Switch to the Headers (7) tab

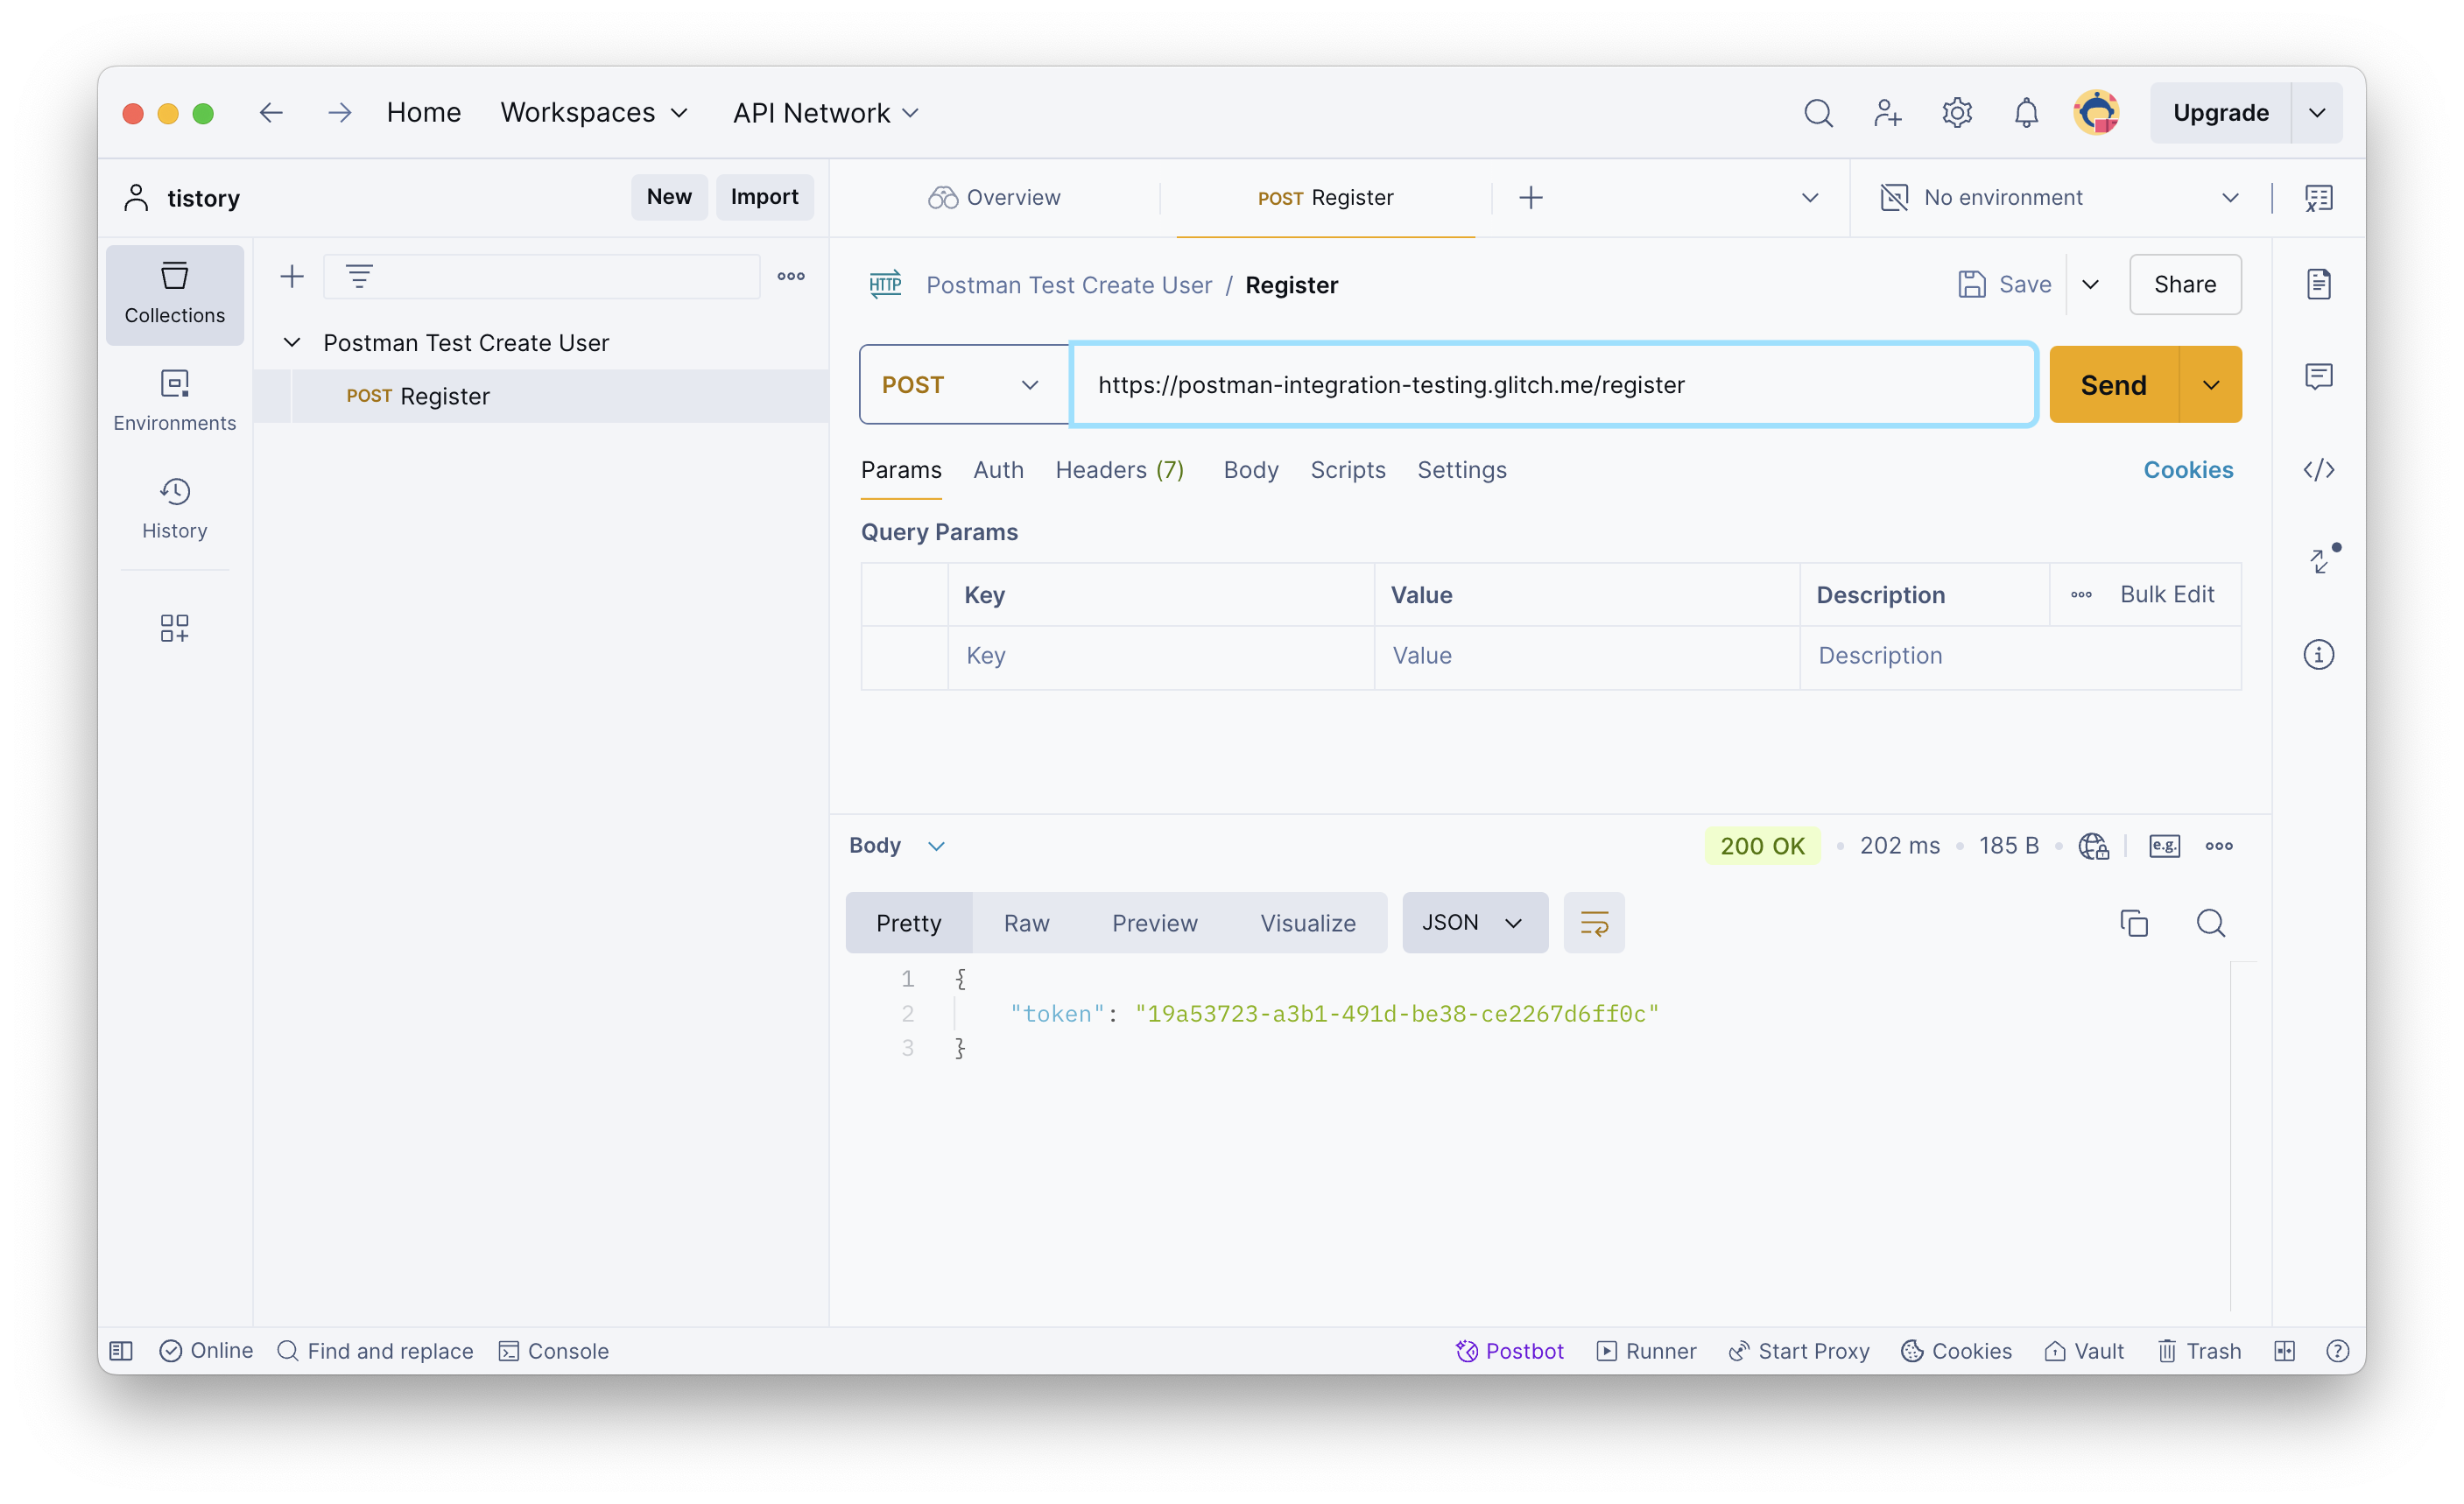(1119, 470)
